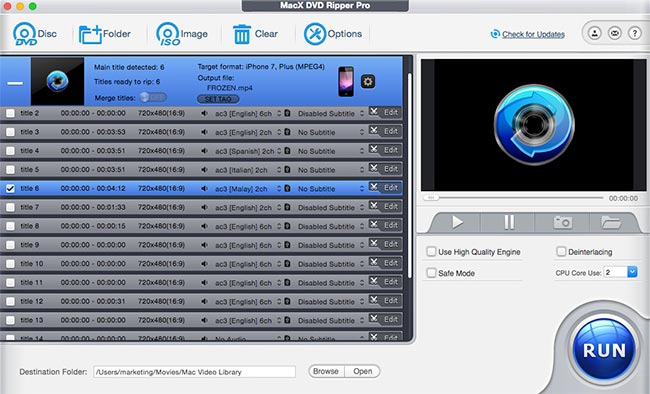Enable Safe Mode checkbox
The width and height of the screenshot is (650, 394).
click(432, 272)
